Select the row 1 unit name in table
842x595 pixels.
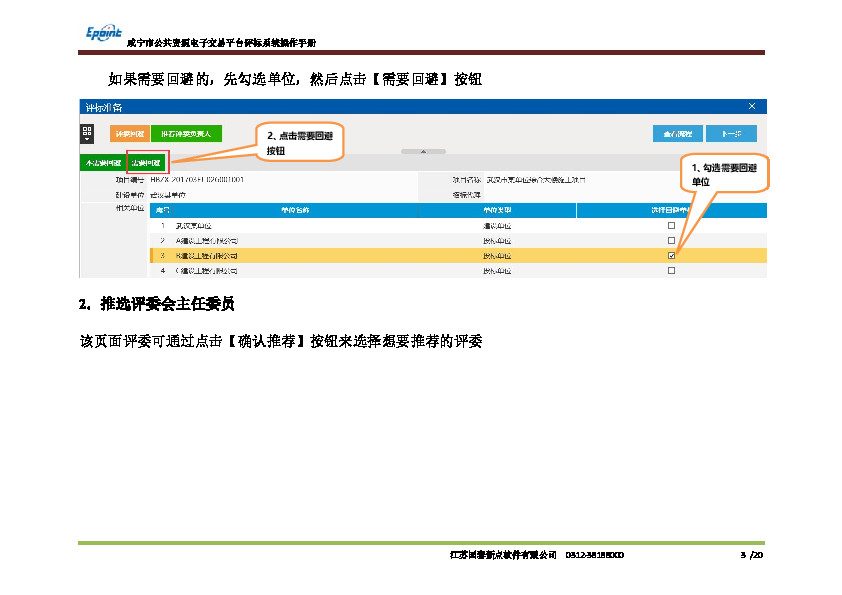[193, 227]
